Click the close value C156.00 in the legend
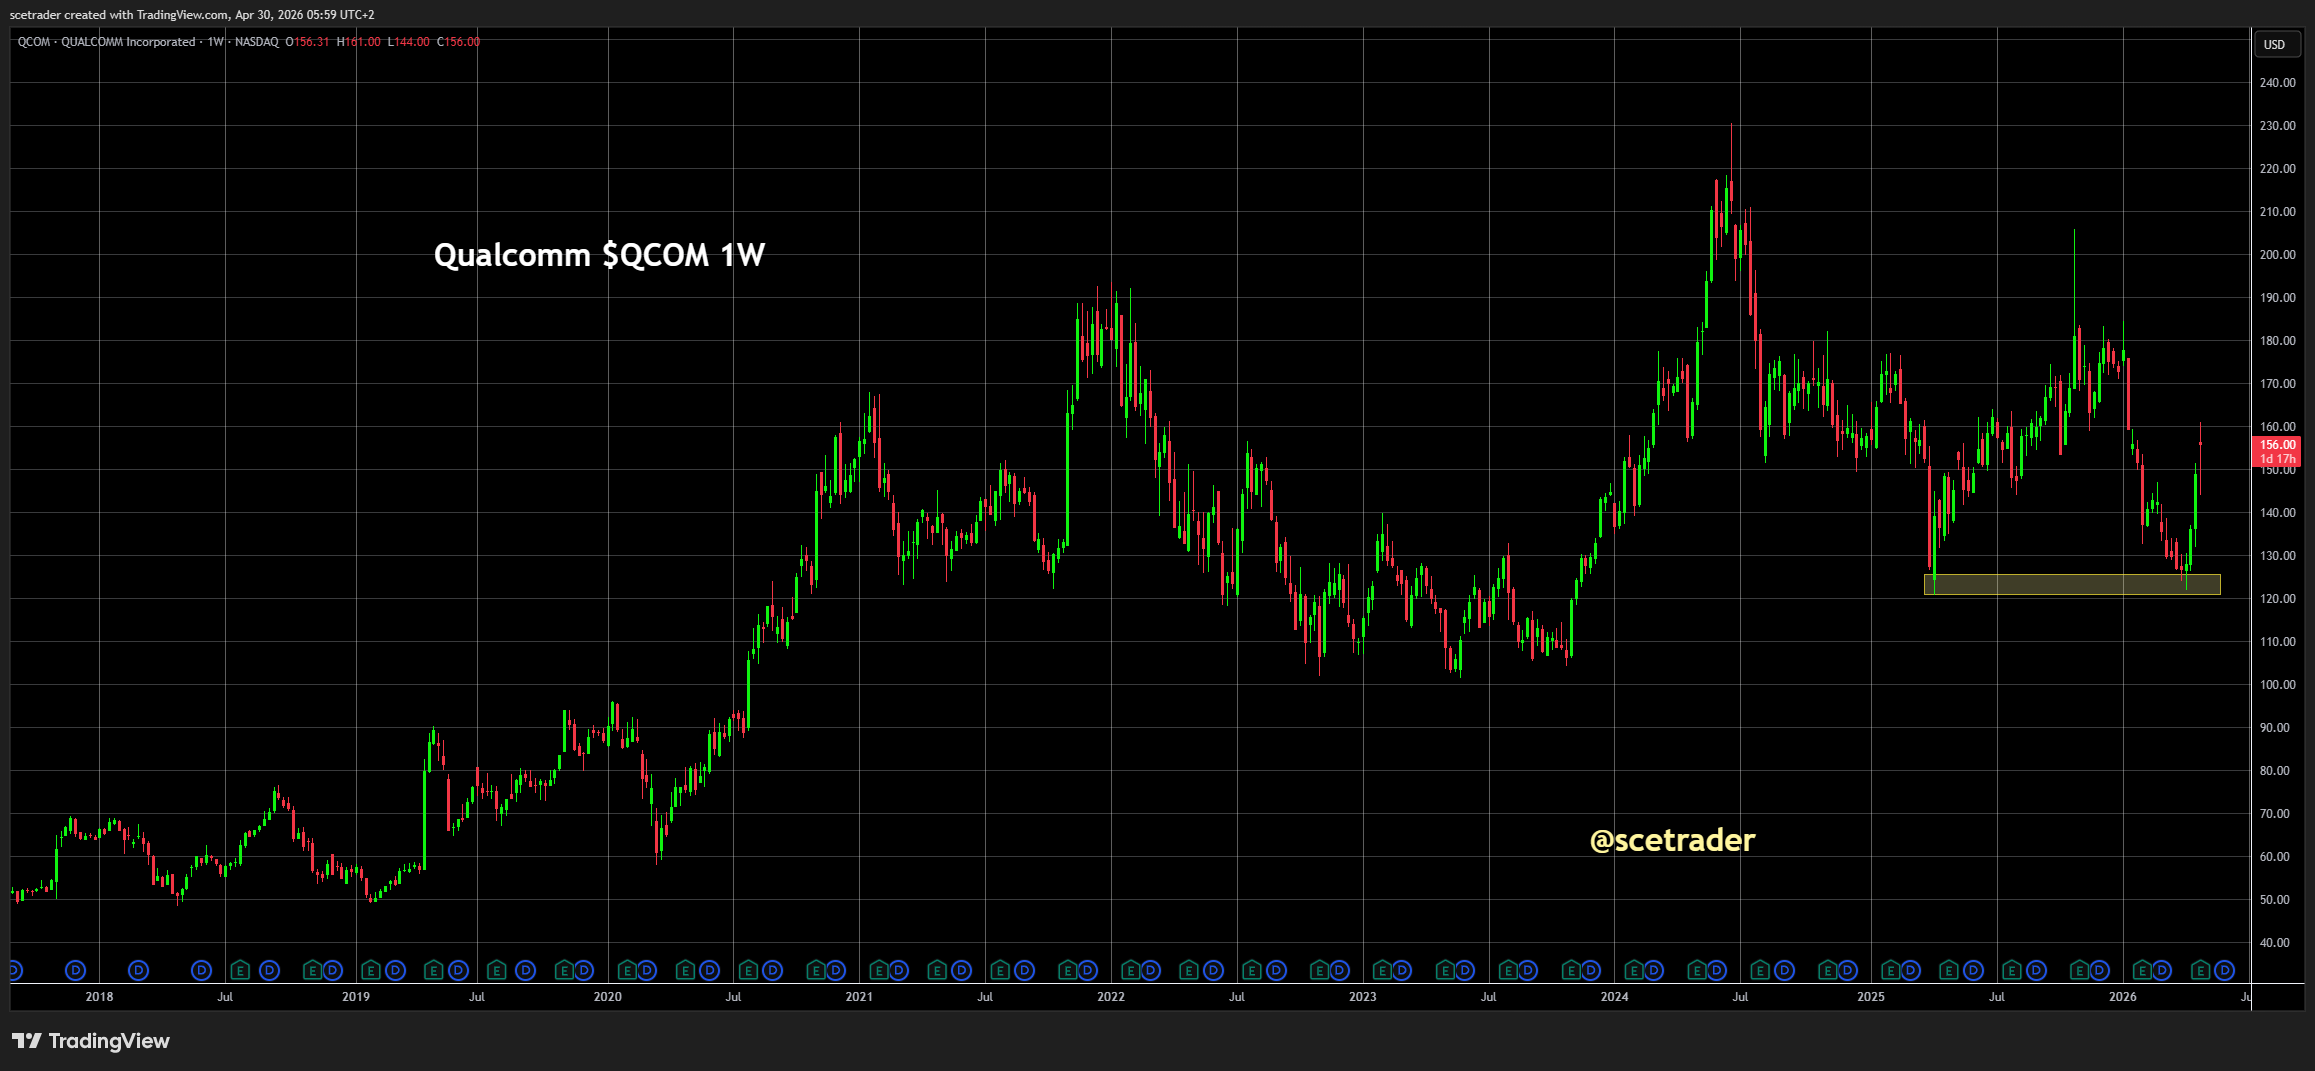This screenshot has height=1071, width=2315. point(459,42)
